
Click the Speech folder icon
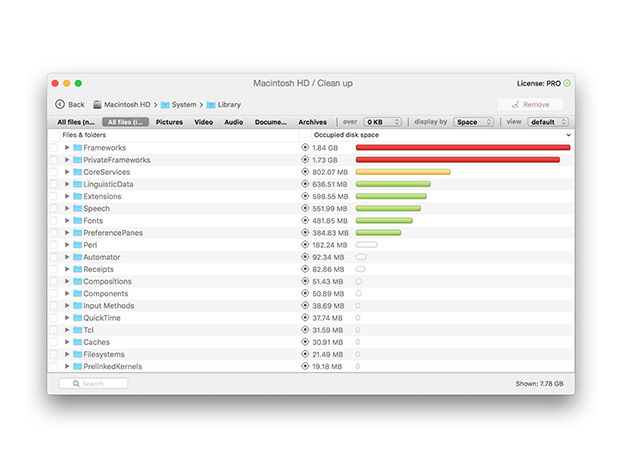click(78, 208)
